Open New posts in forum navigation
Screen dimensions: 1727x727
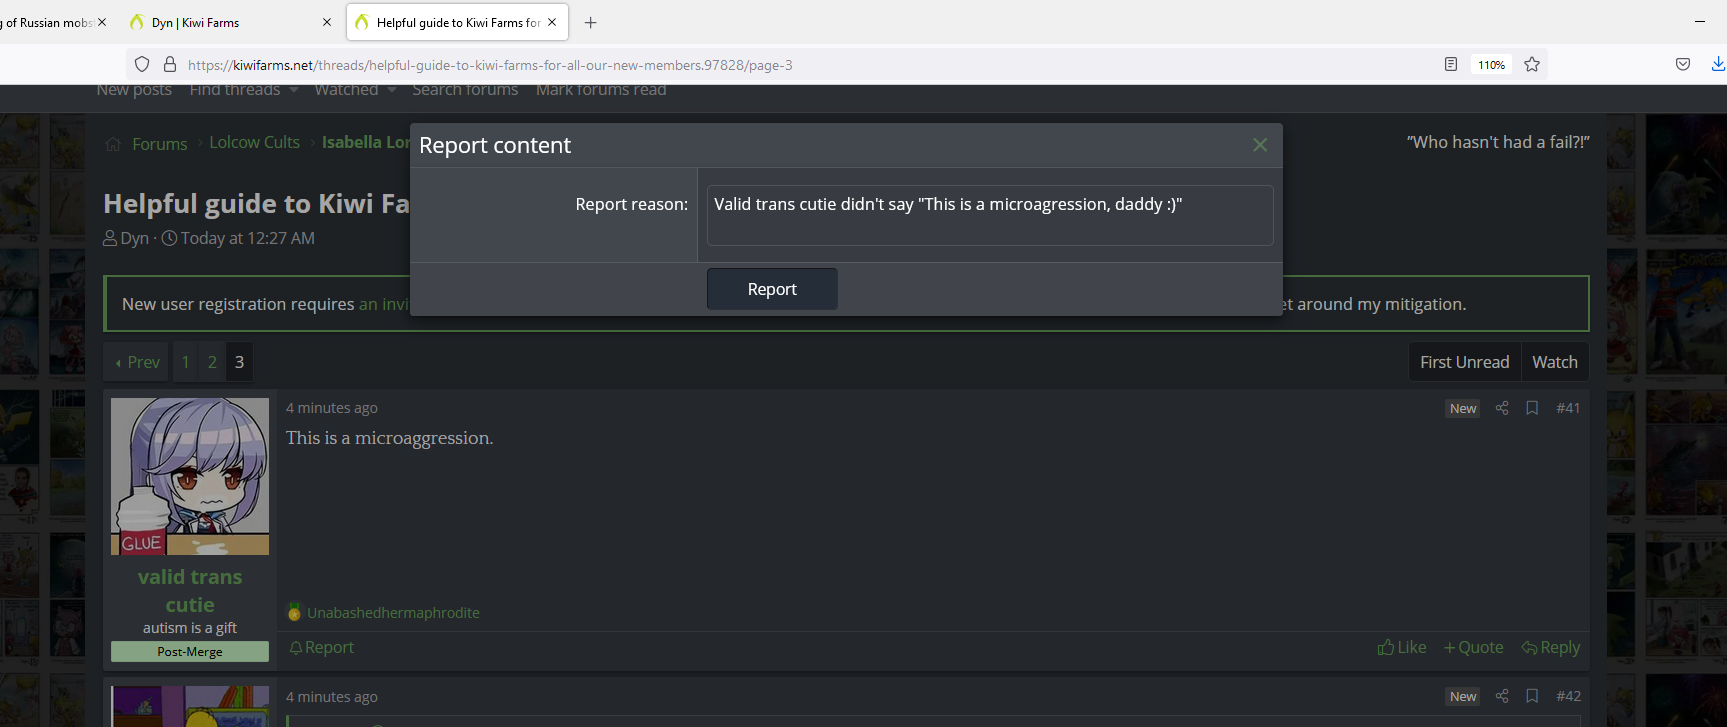134,90
